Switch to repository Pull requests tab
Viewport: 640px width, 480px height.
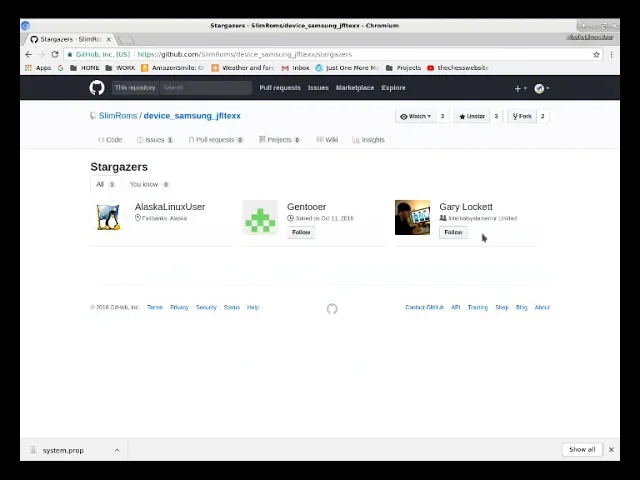pyautogui.click(x=216, y=140)
